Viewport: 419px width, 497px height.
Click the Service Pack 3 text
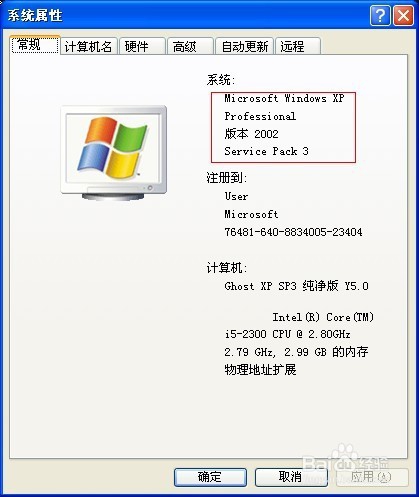coord(266,151)
